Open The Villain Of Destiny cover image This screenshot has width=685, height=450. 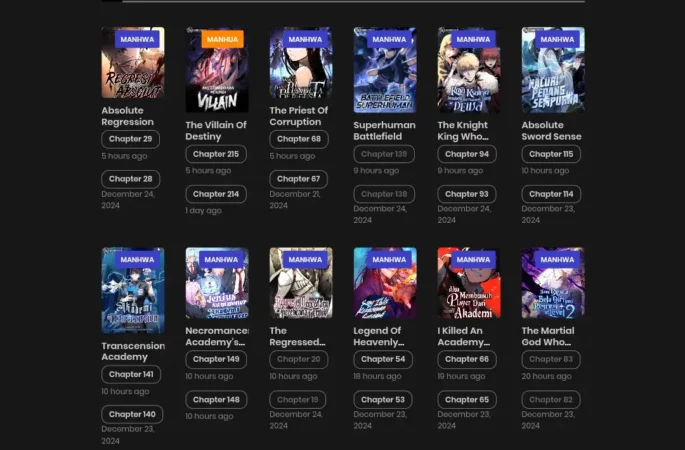[x=217, y=70]
